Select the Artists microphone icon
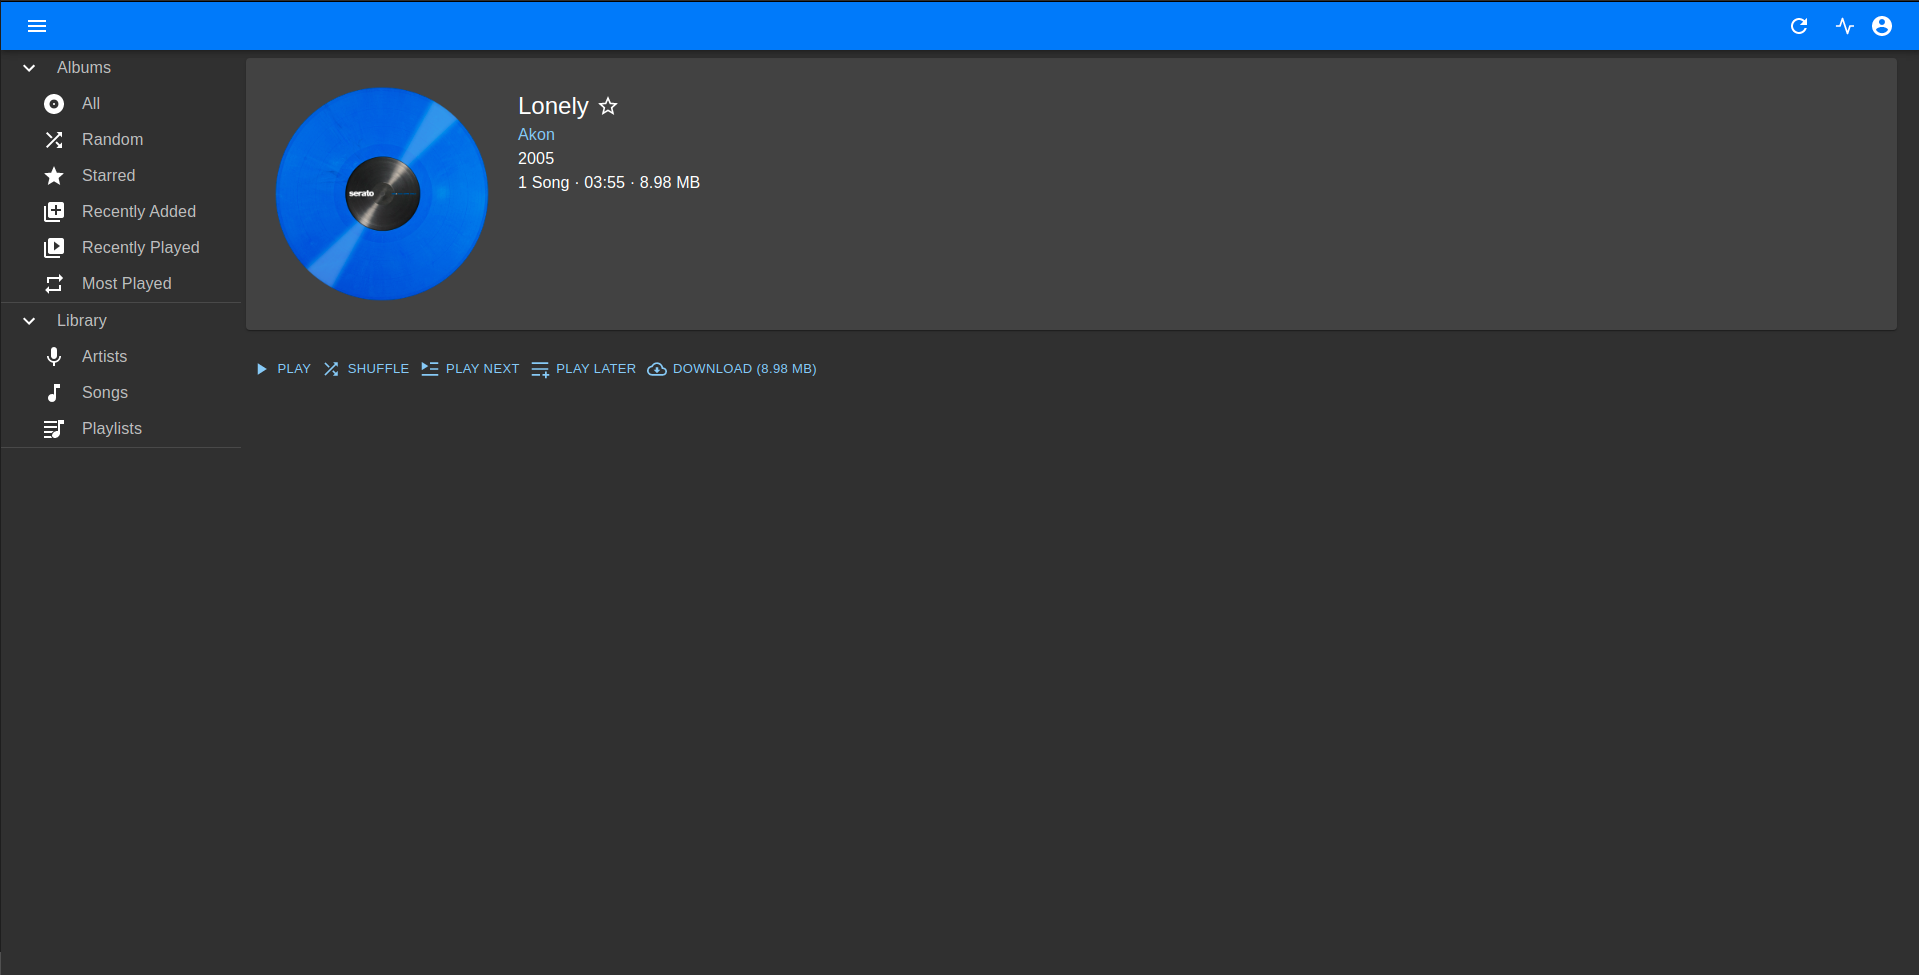 tap(54, 356)
